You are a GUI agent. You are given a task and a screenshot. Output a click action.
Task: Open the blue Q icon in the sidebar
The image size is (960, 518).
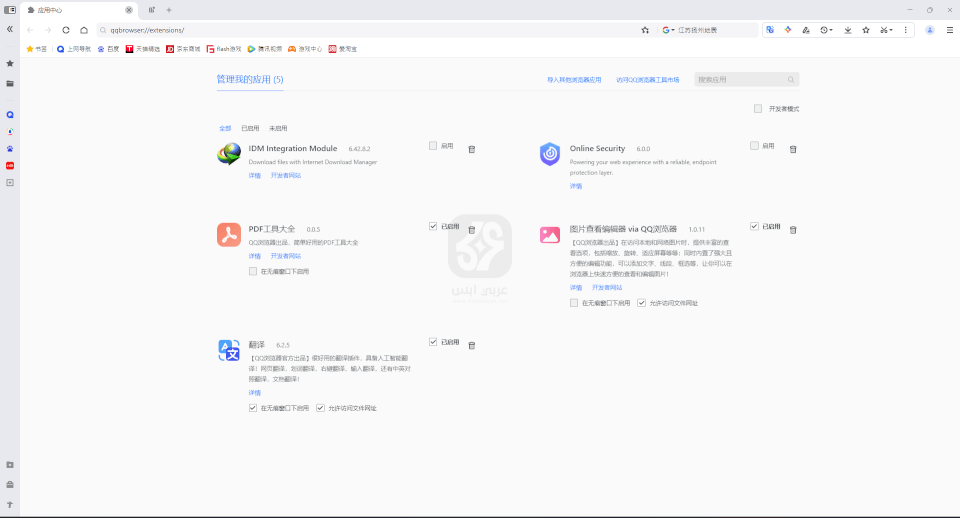(x=10, y=114)
